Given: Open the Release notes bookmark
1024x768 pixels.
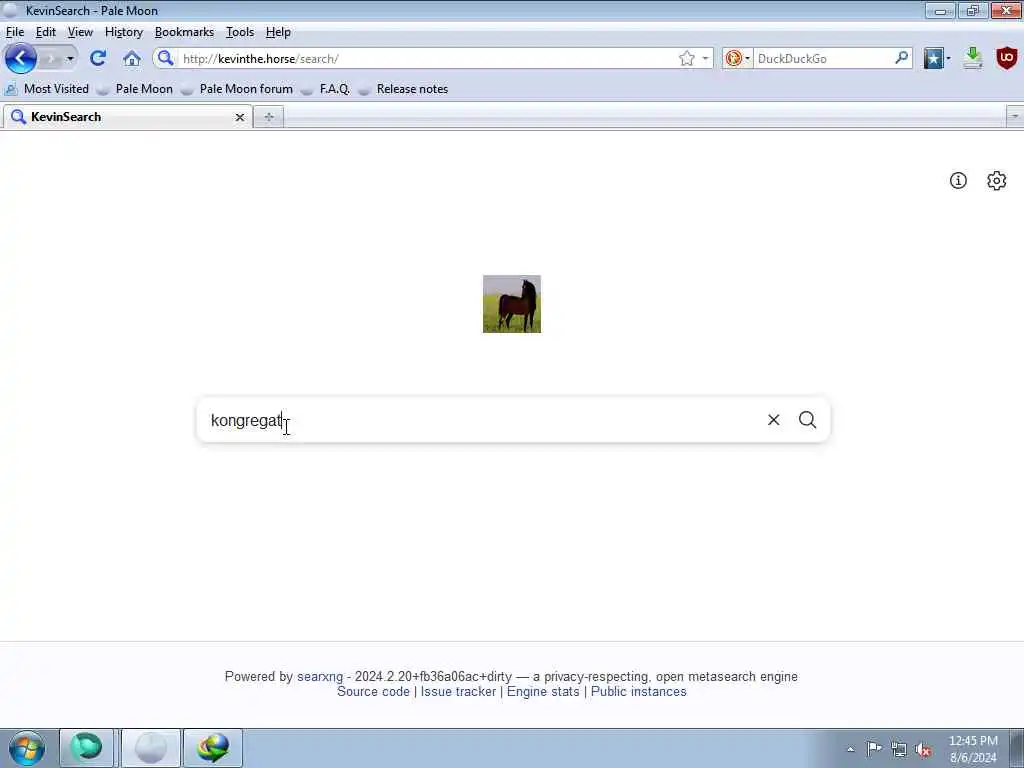Looking at the screenshot, I should tap(404, 89).
